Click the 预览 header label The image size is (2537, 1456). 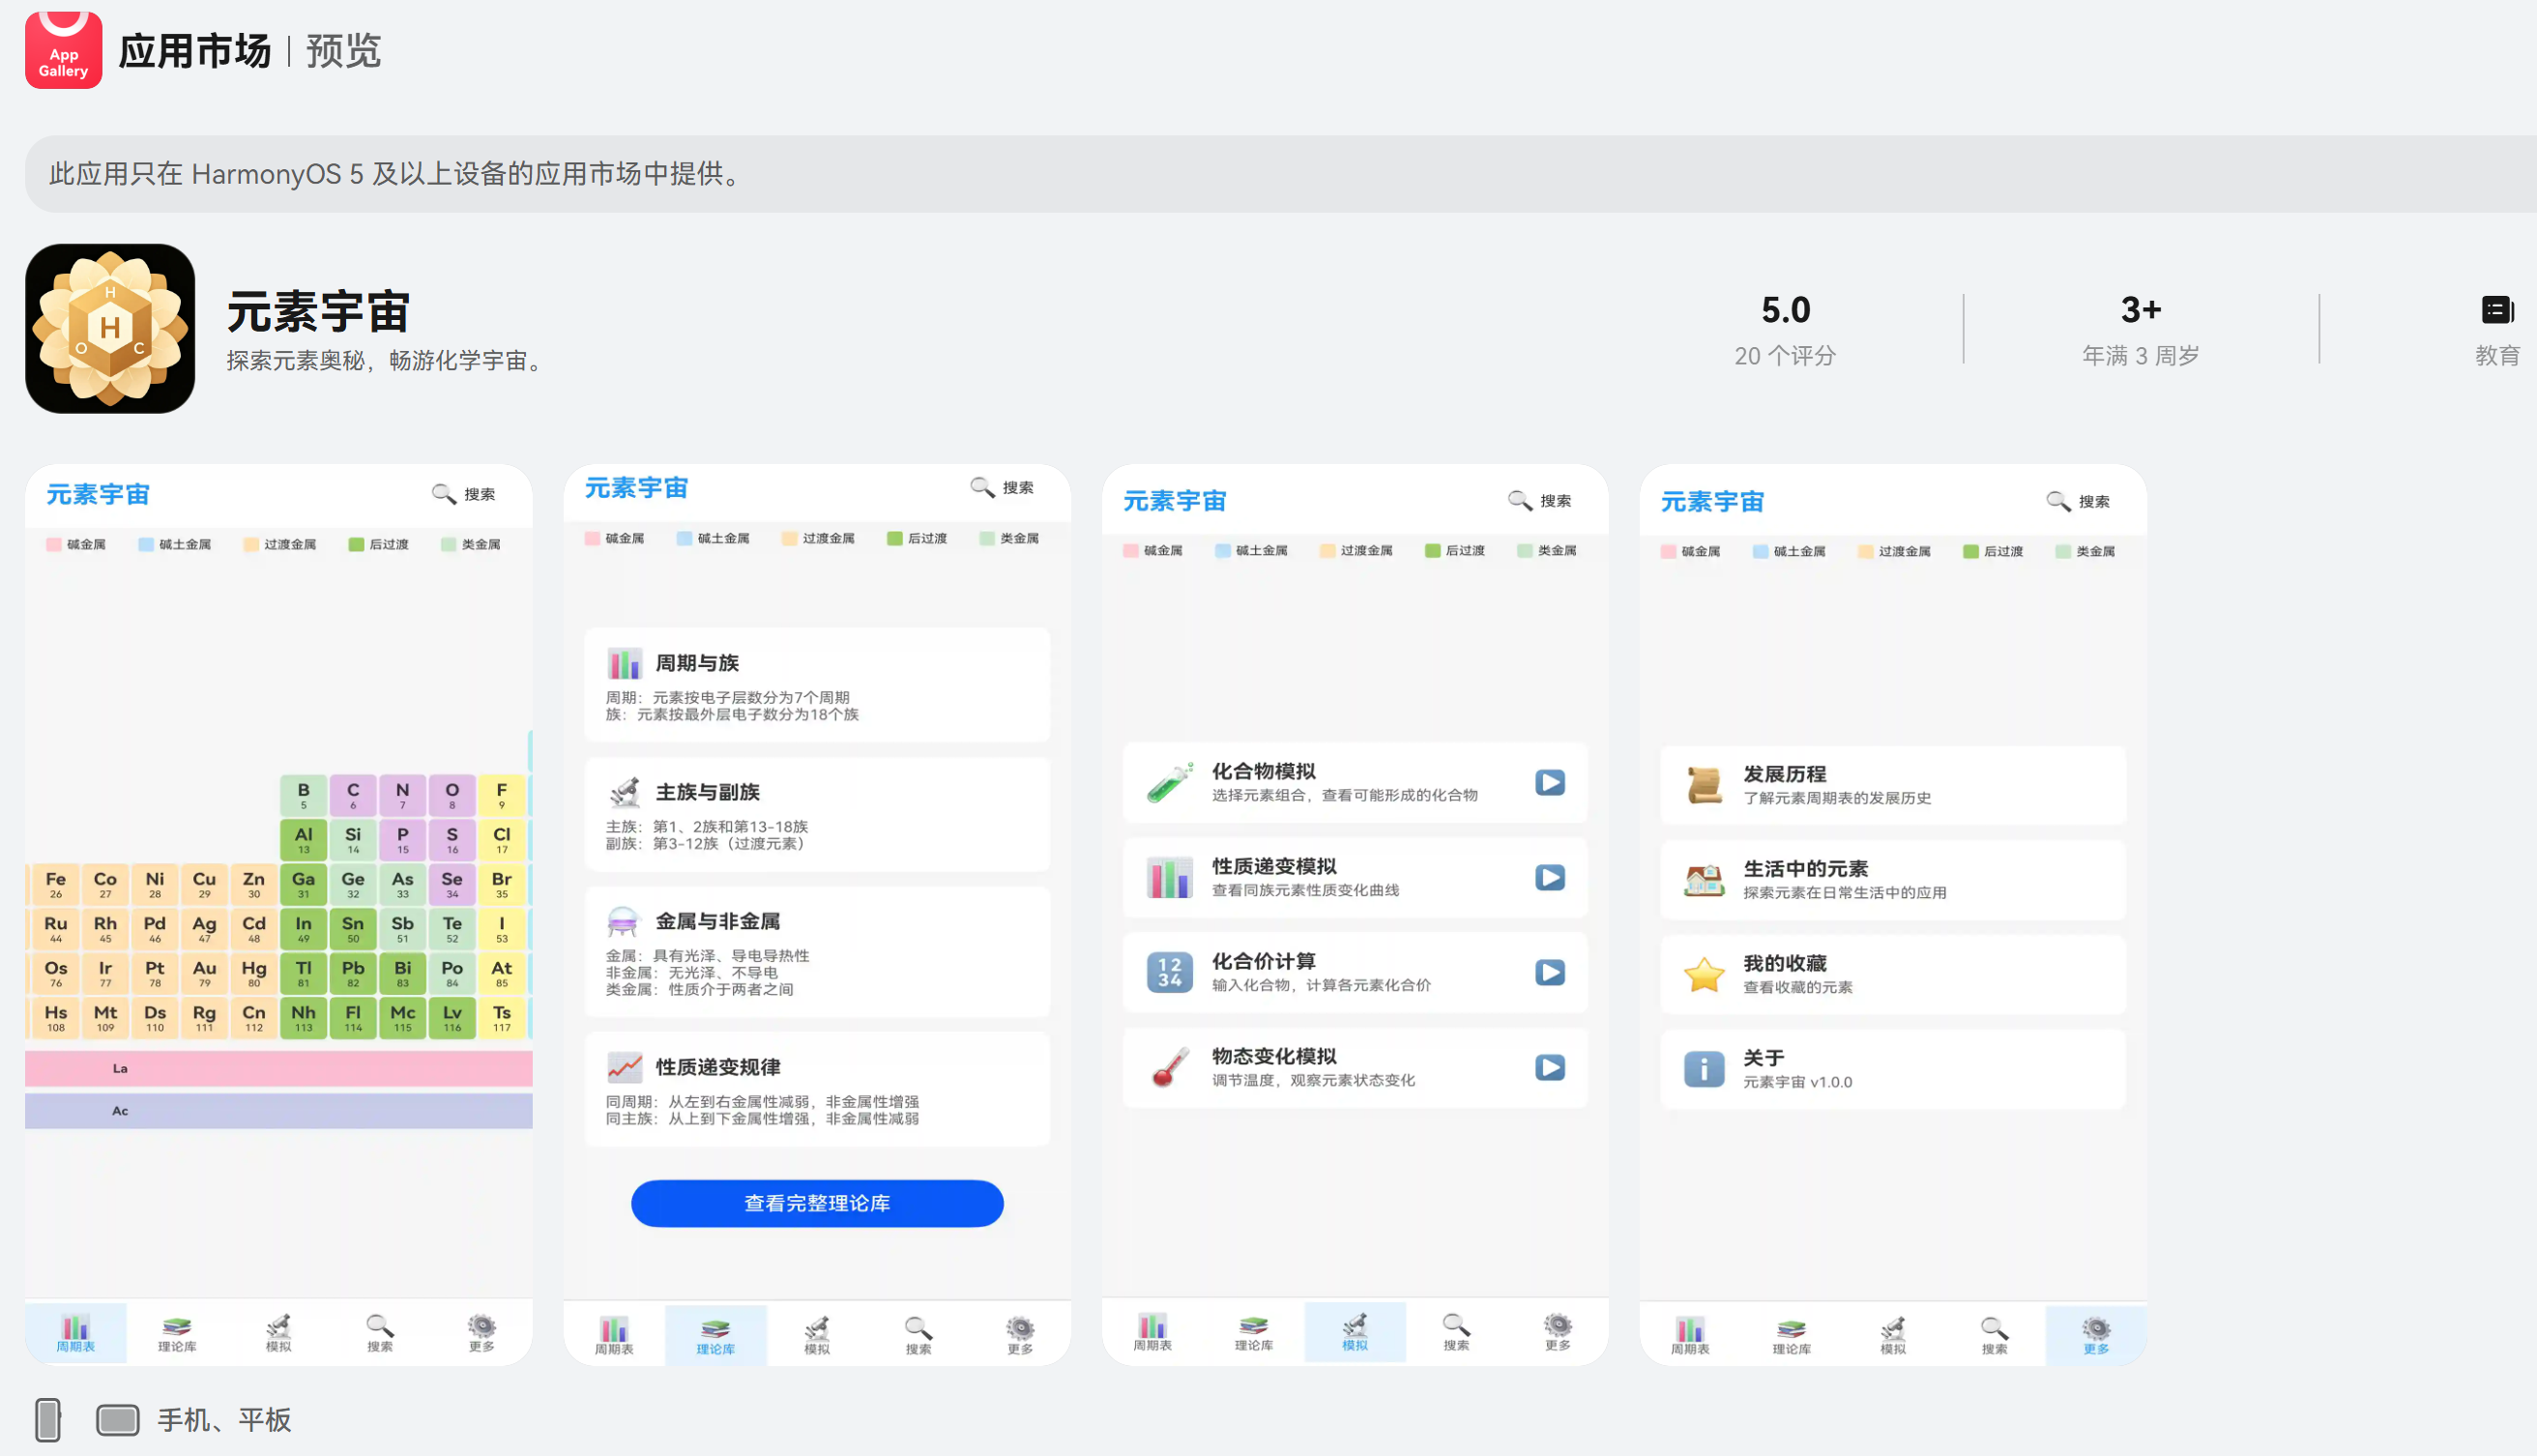(x=343, y=51)
